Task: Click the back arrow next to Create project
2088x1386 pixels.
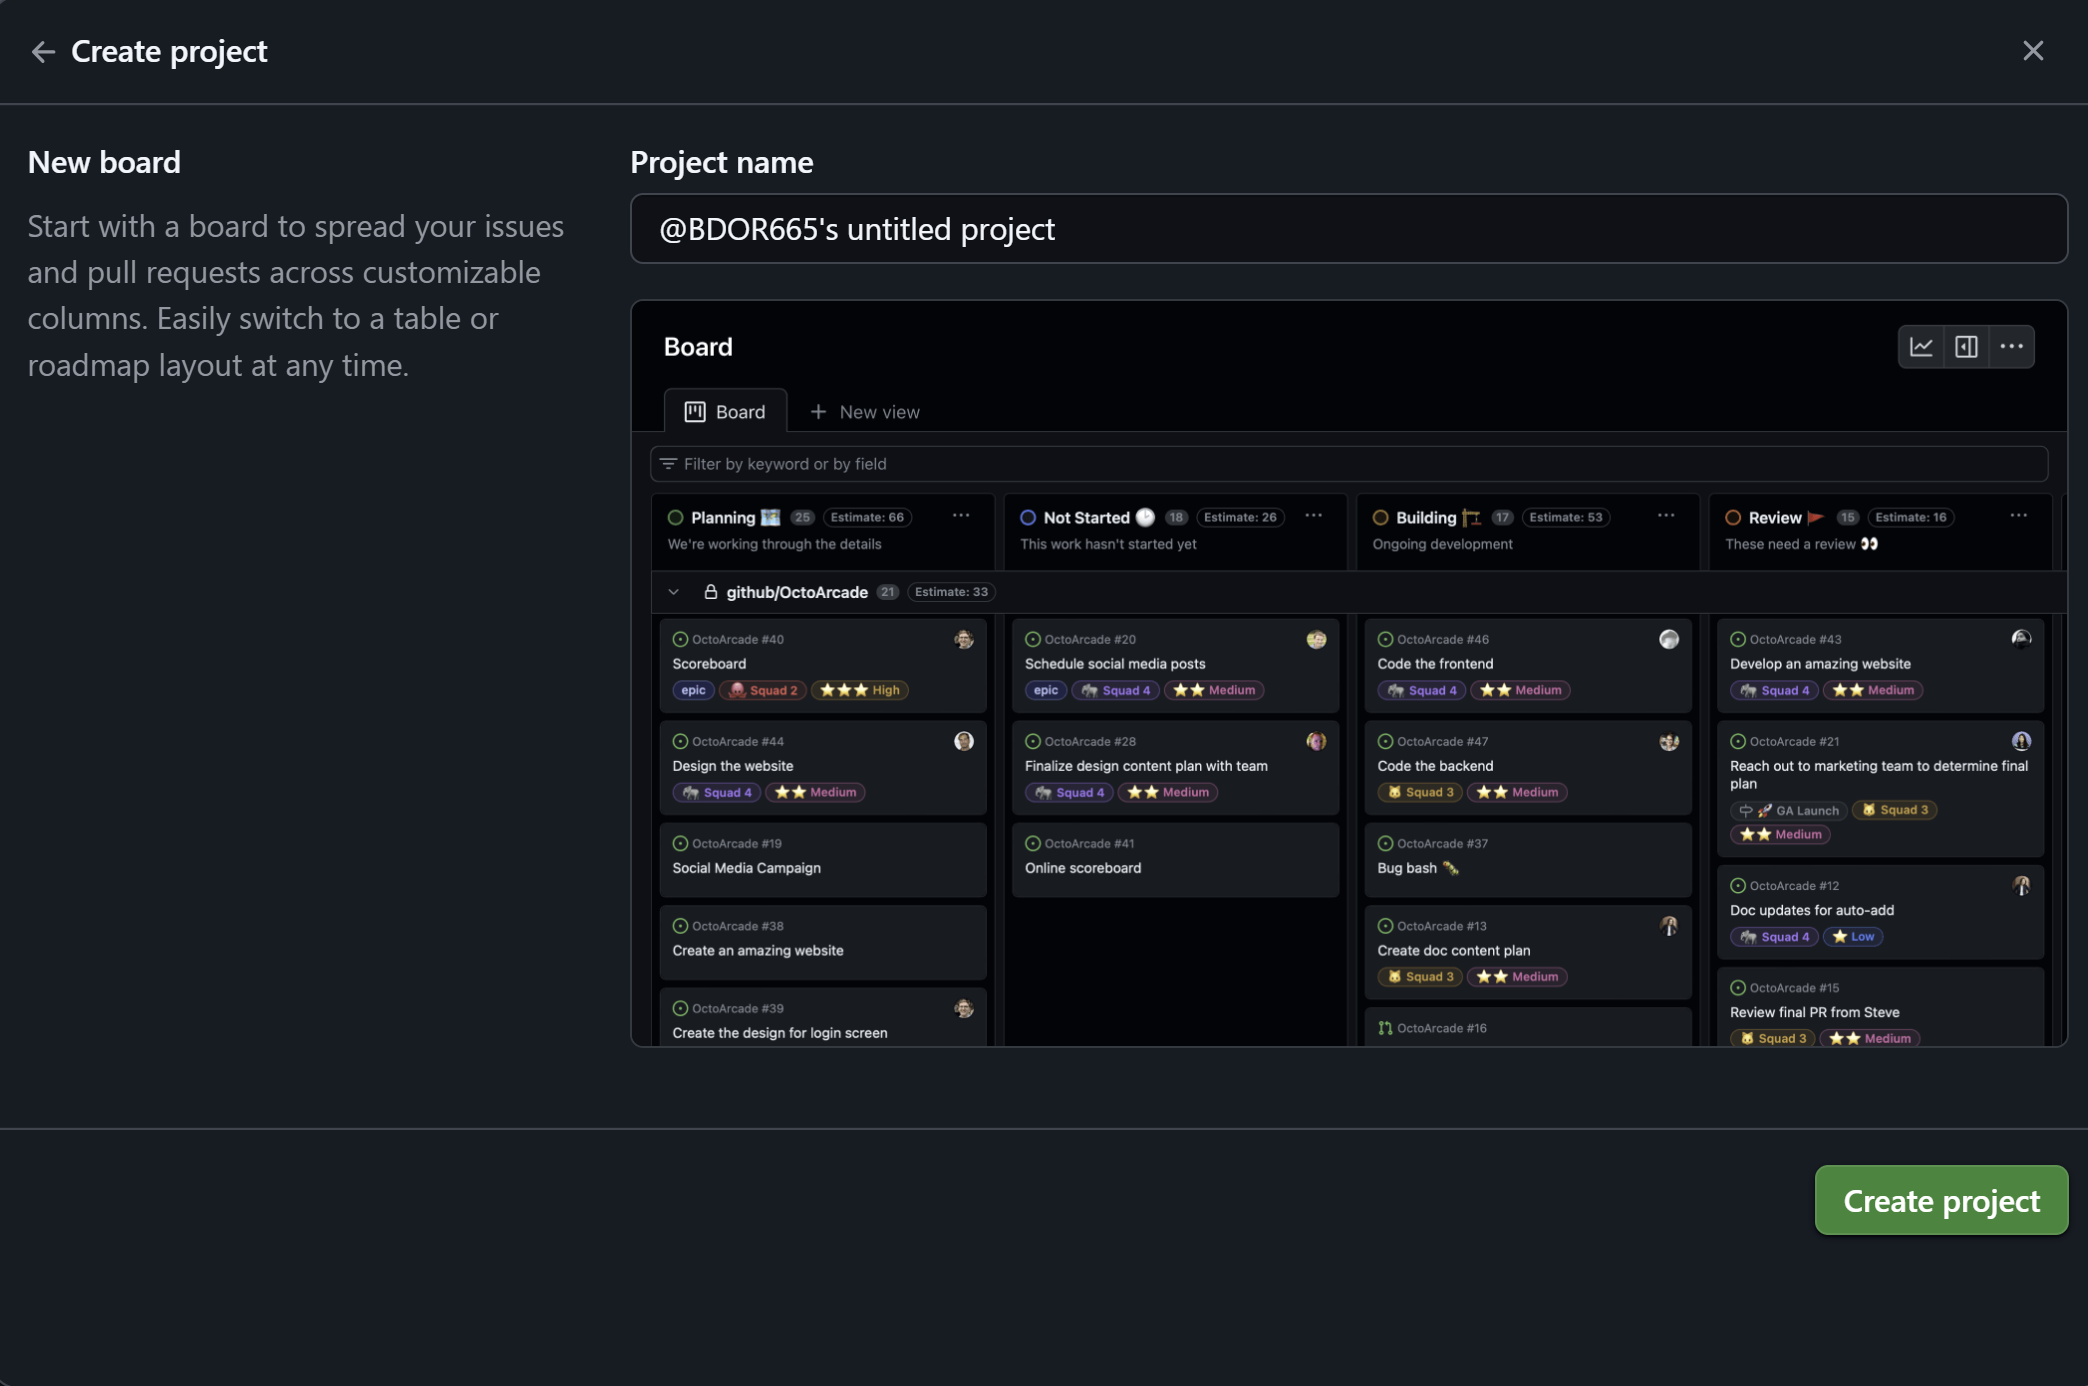Action: pyautogui.click(x=43, y=52)
